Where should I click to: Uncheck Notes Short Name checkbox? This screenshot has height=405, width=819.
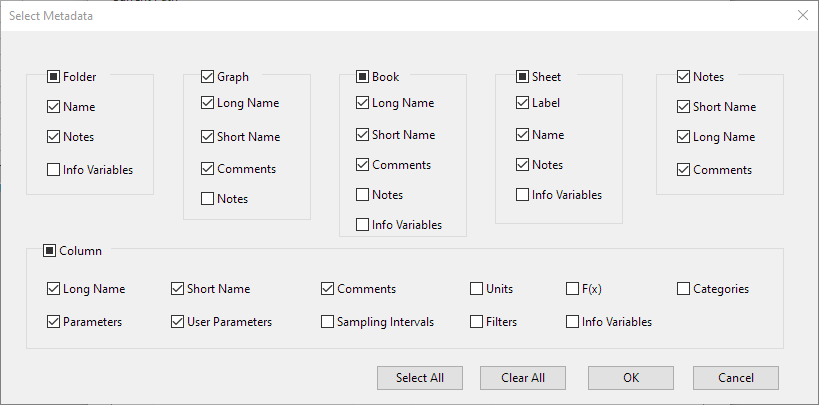[684, 107]
